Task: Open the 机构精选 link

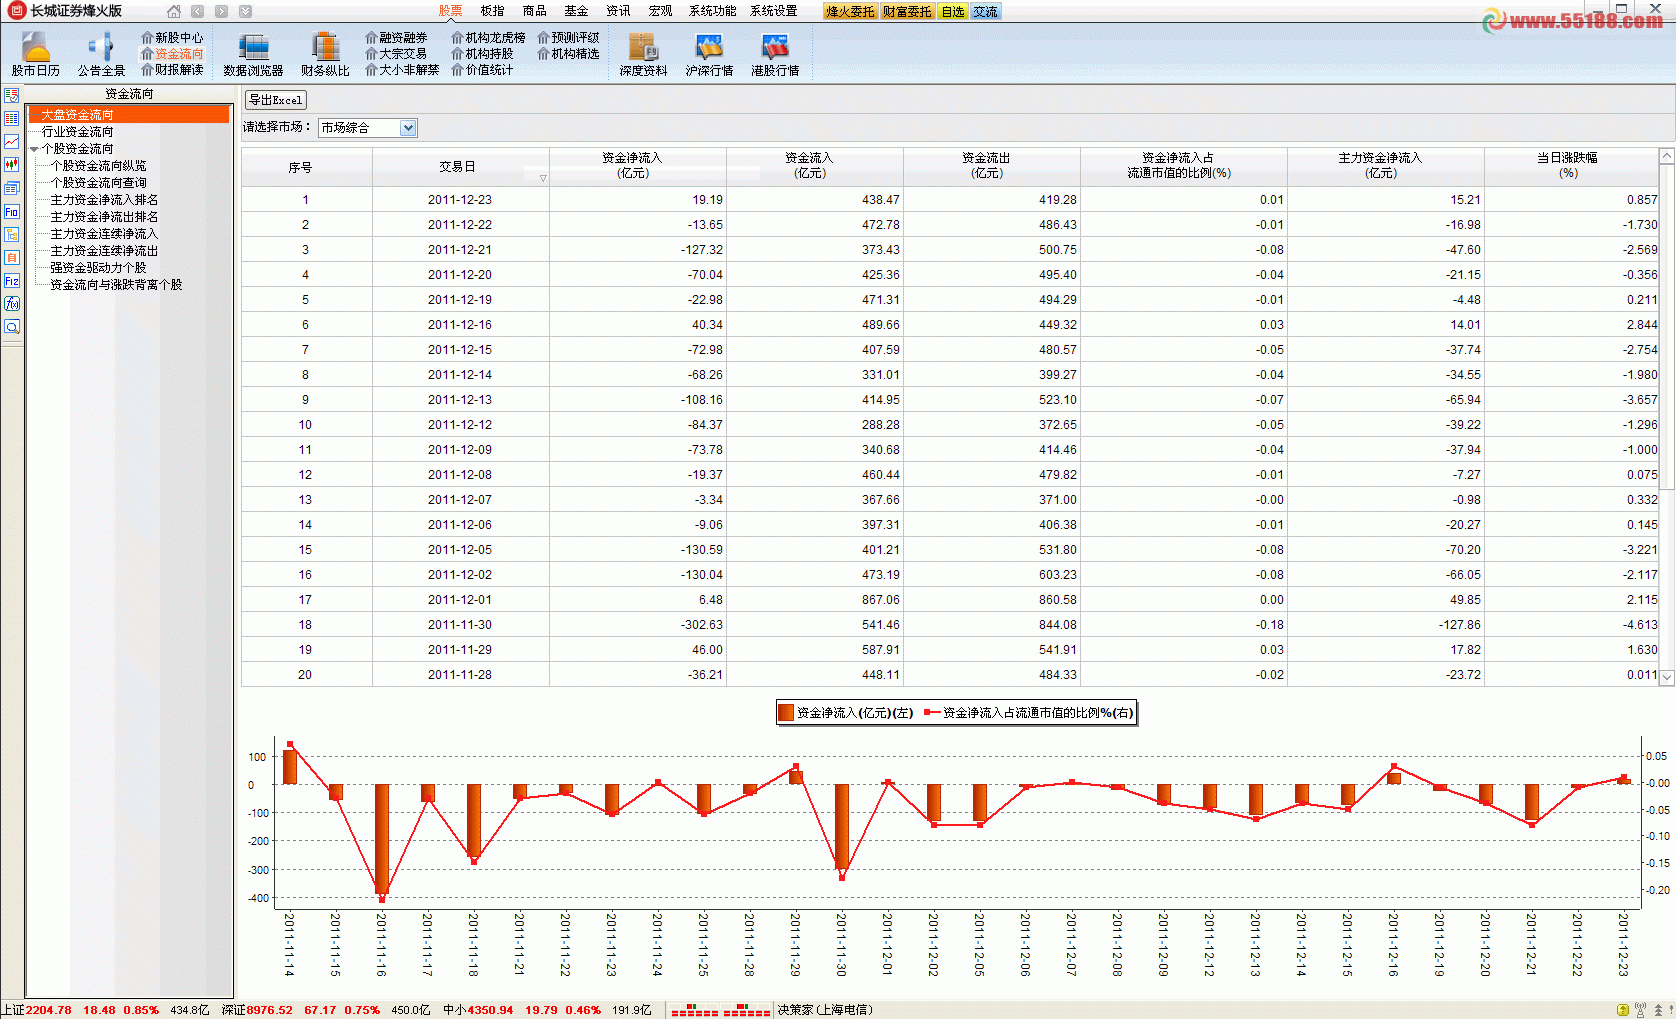Action: pos(569,54)
